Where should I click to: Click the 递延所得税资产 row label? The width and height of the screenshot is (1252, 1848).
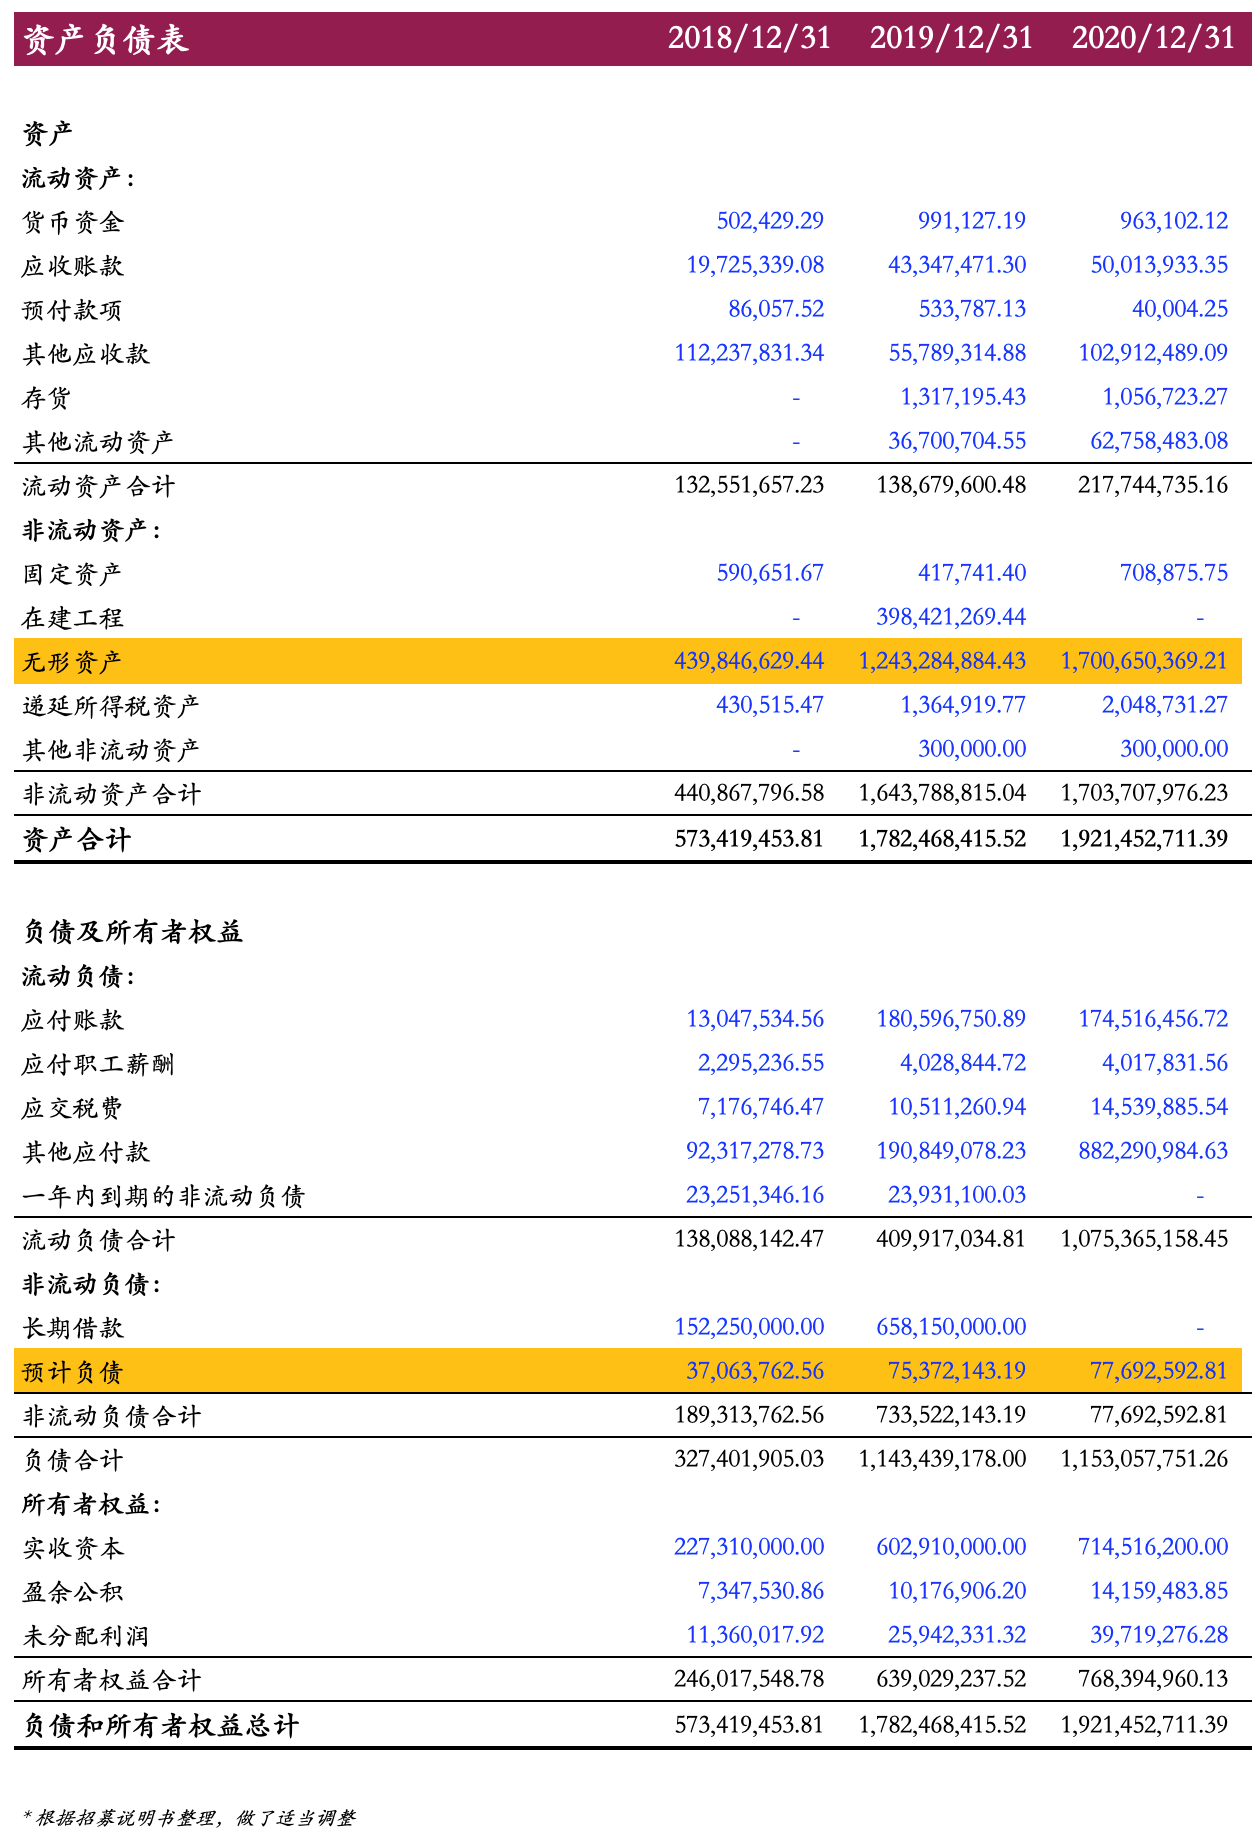click(x=112, y=706)
